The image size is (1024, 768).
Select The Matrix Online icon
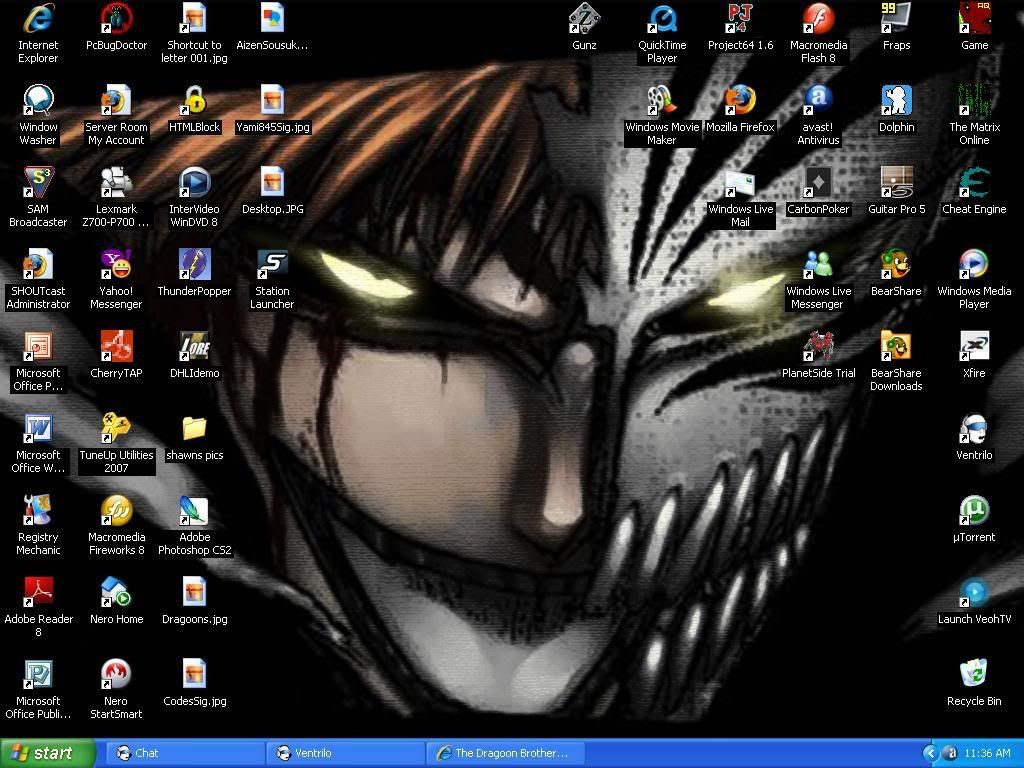(974, 101)
